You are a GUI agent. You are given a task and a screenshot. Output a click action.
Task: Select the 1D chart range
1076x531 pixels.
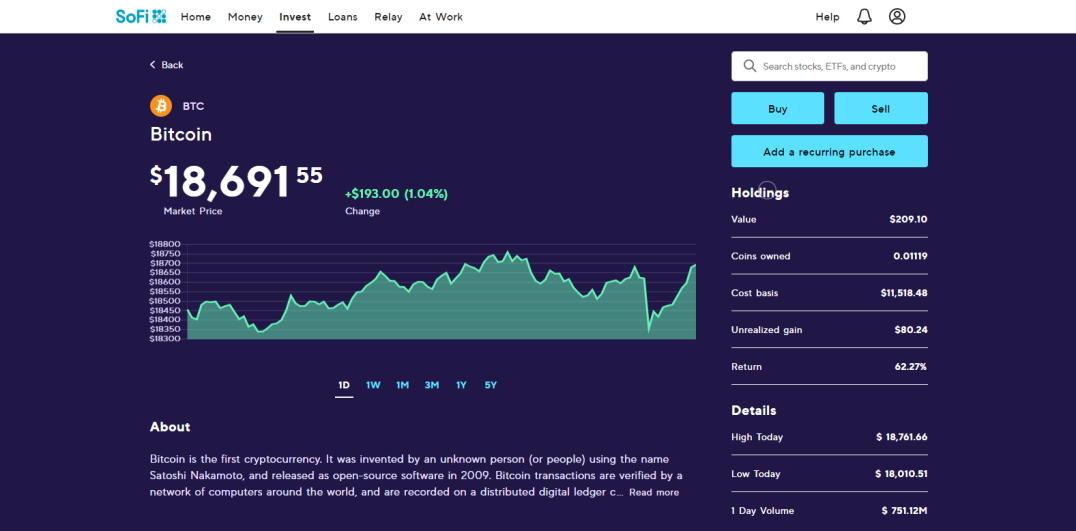pos(344,386)
